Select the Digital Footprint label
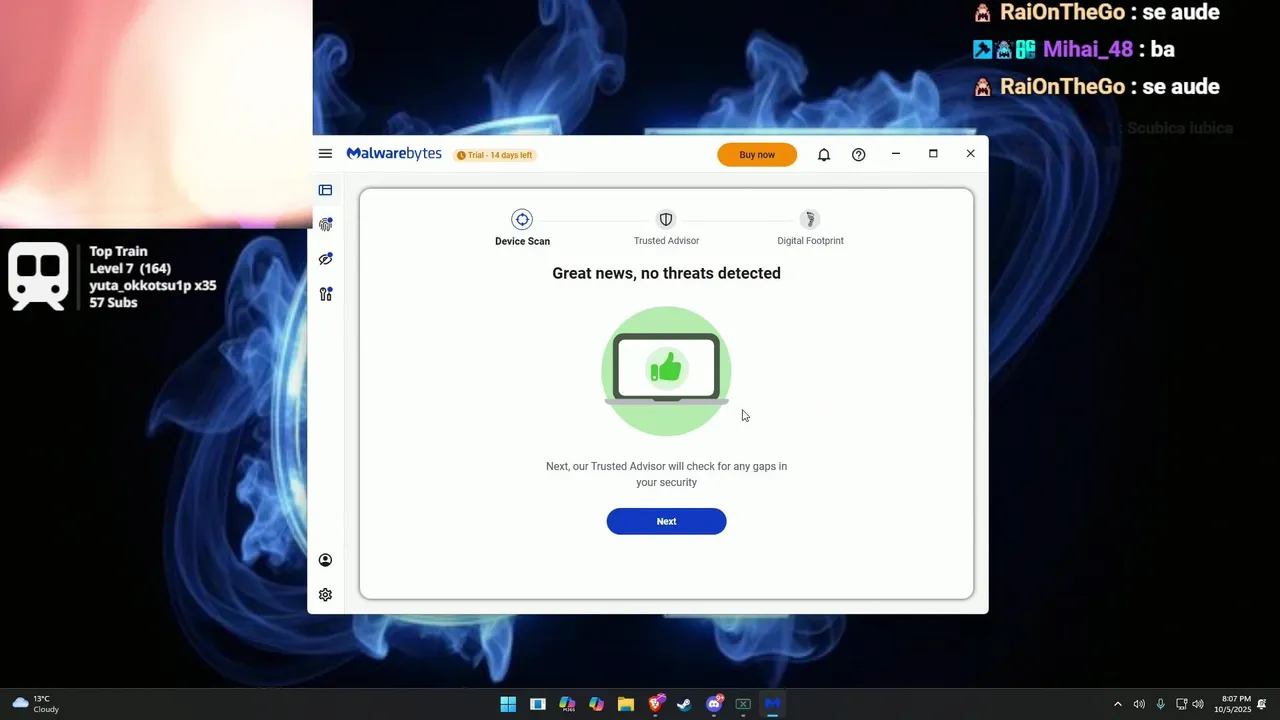The image size is (1280, 720). (810, 241)
